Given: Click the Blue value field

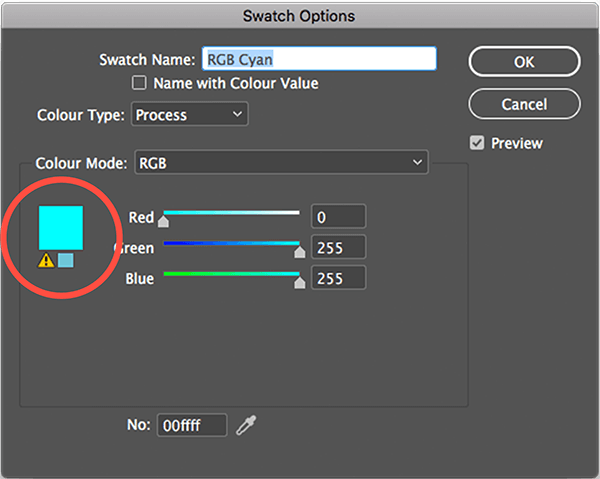Looking at the screenshot, I should [339, 278].
